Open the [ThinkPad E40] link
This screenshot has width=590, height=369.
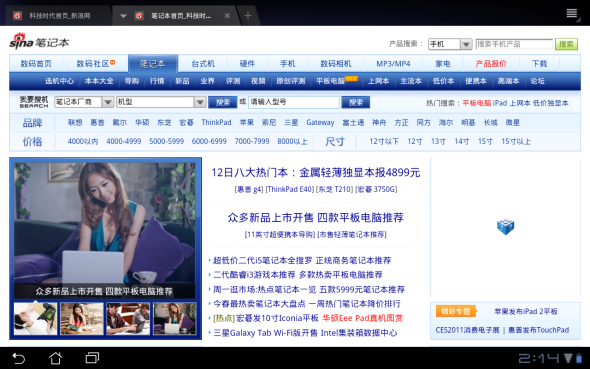pos(290,189)
